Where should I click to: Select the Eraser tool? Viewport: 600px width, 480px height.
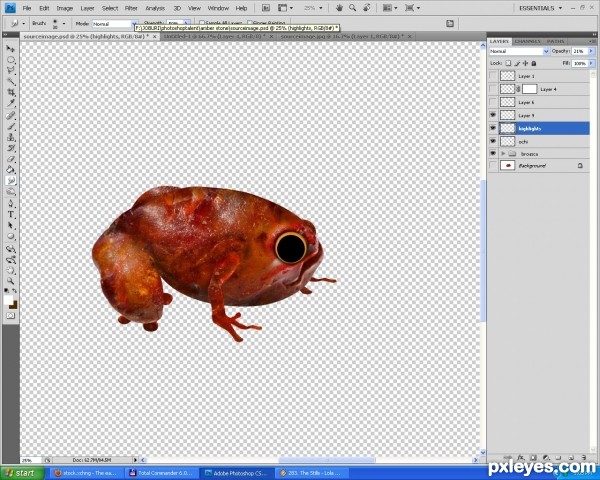tap(11, 159)
